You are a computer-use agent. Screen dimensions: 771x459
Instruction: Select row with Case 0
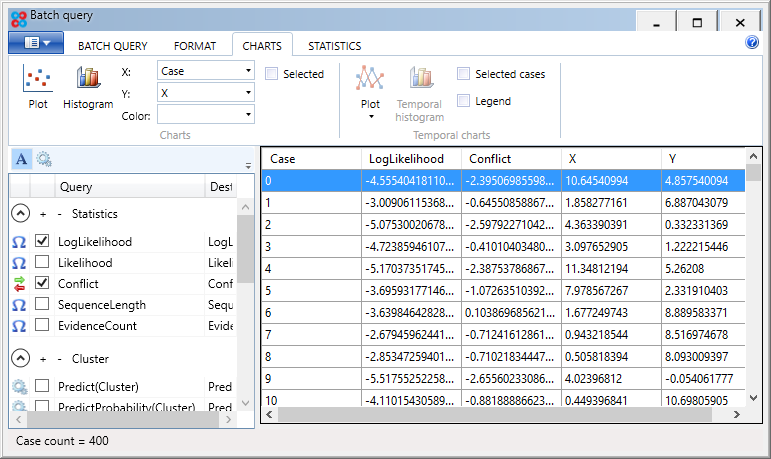(x=503, y=181)
